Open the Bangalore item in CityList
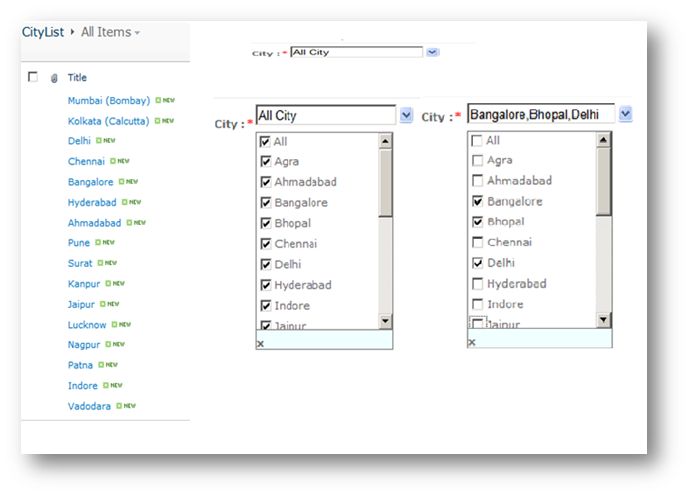This screenshot has width=689, height=496. [91, 182]
